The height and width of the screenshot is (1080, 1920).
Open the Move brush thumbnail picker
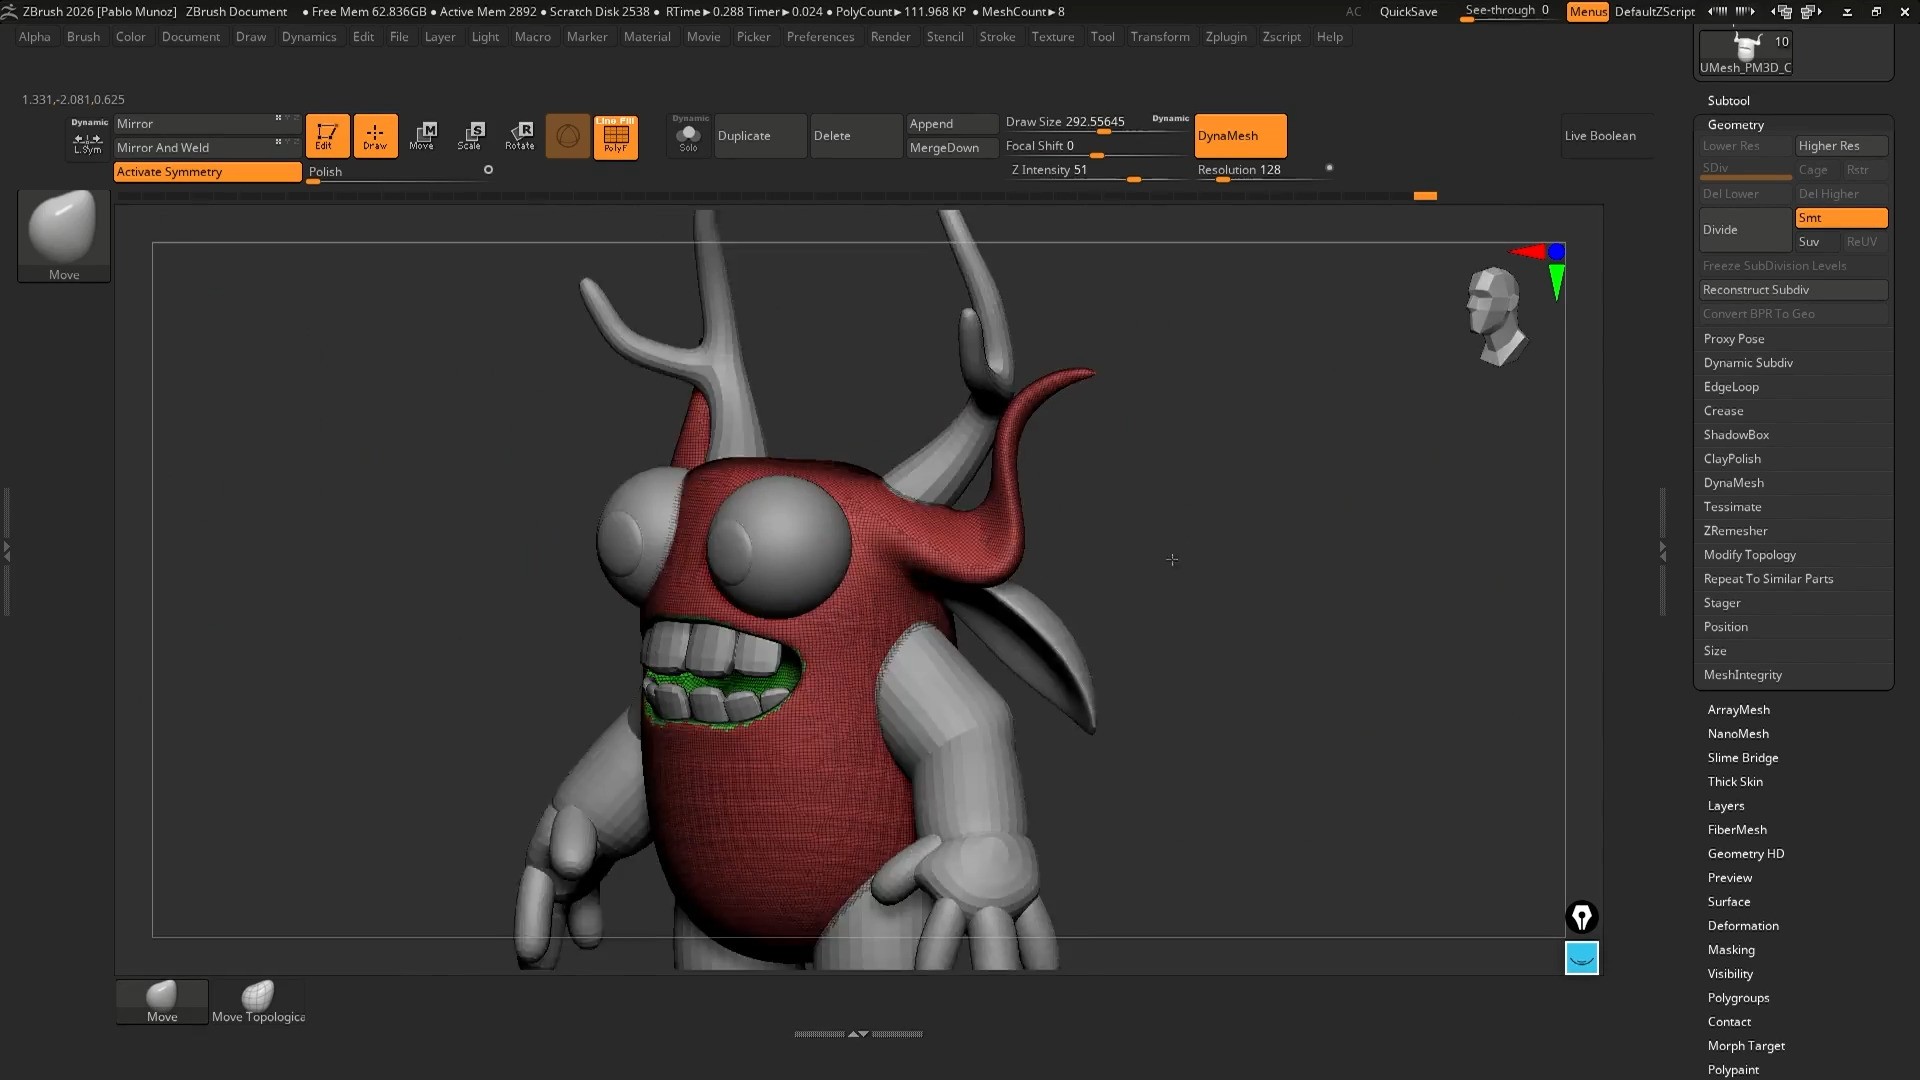[x=64, y=234]
